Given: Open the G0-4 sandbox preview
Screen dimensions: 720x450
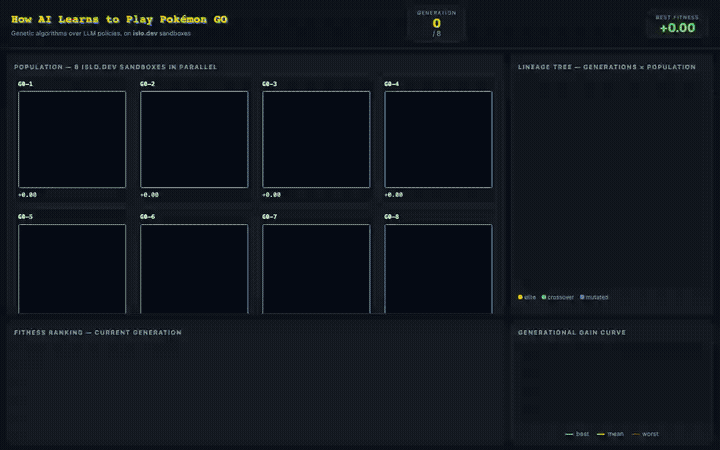Looking at the screenshot, I should click(439, 139).
